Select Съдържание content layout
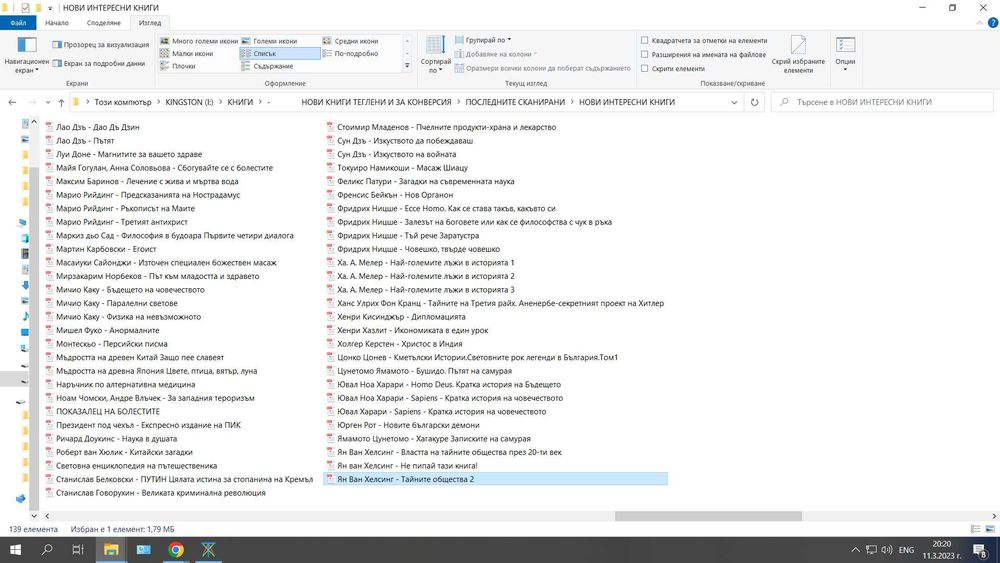The height and width of the screenshot is (563, 1000). [x=267, y=66]
